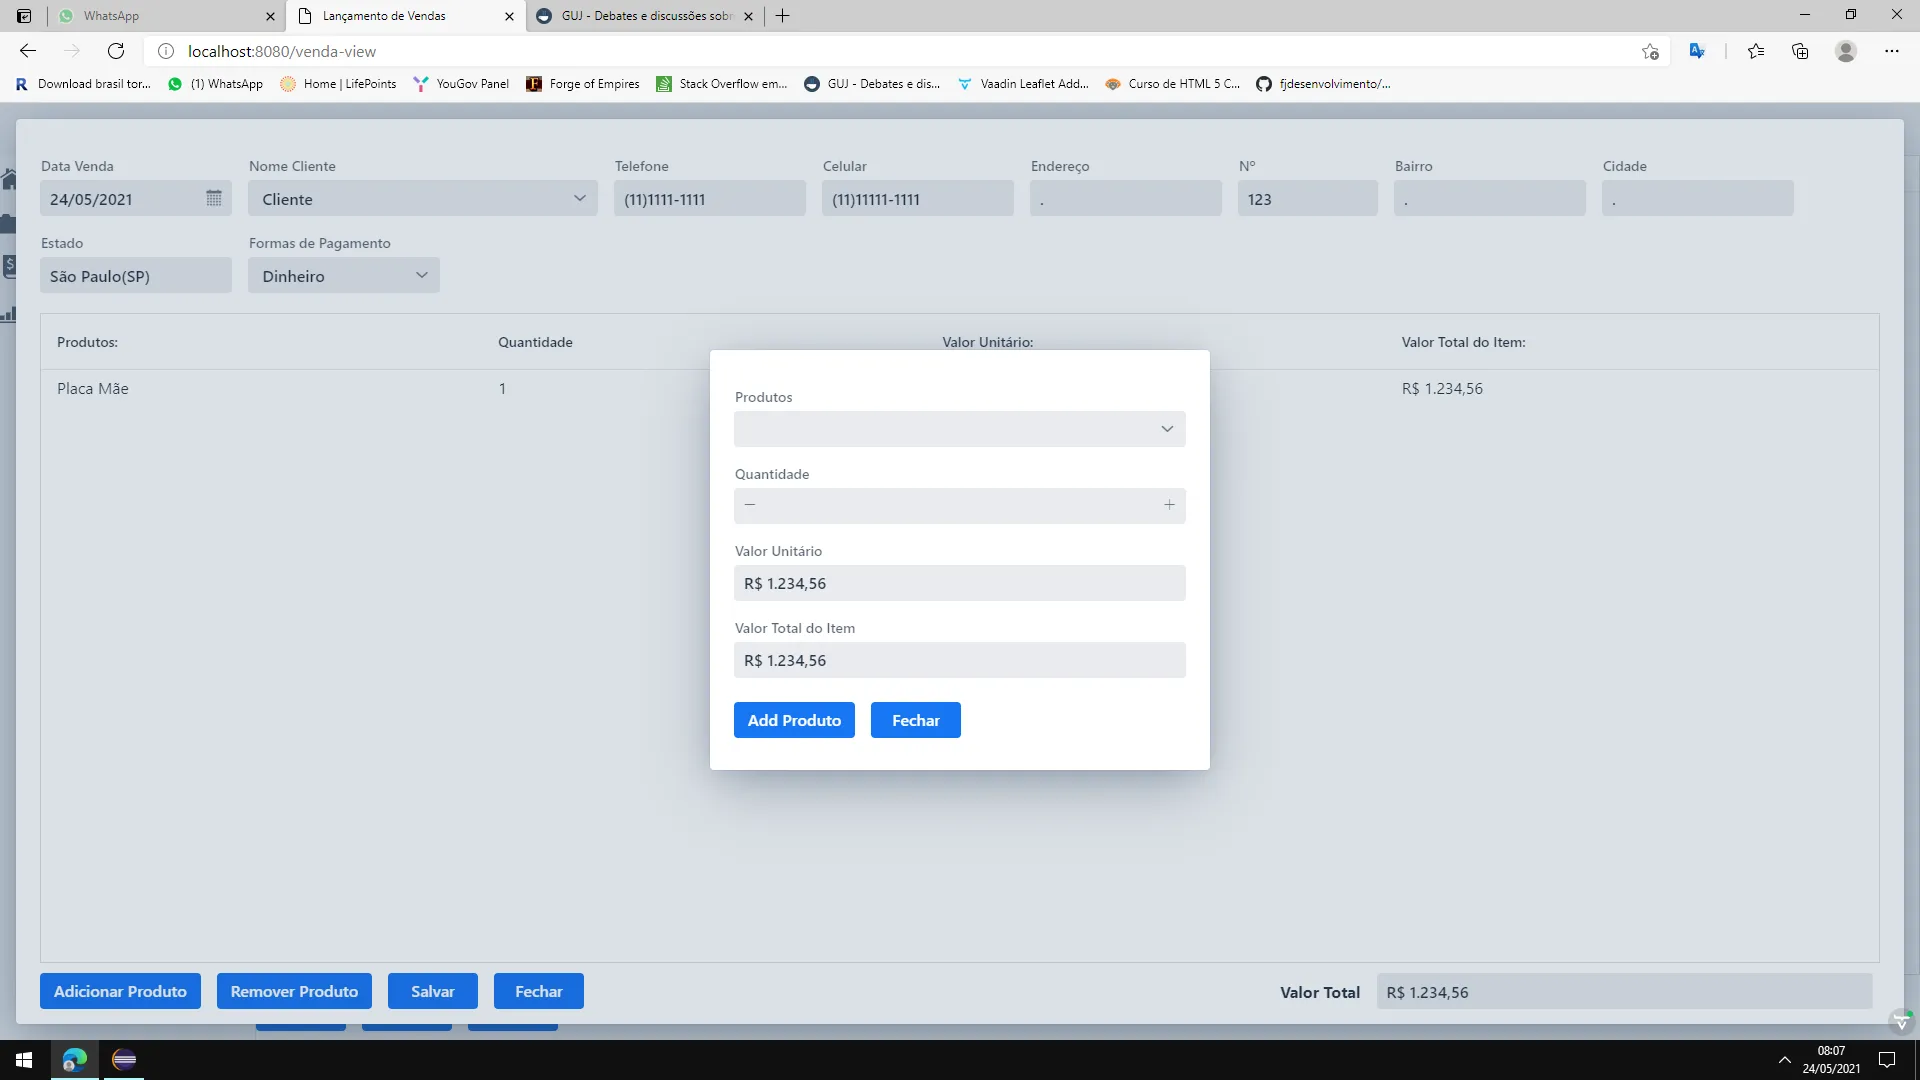
Task: Click the Eclipse icon in taskbar
Action: [x=124, y=1060]
